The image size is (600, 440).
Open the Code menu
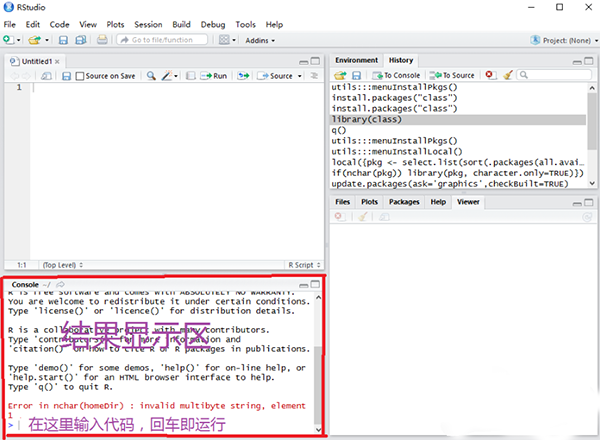click(x=59, y=24)
